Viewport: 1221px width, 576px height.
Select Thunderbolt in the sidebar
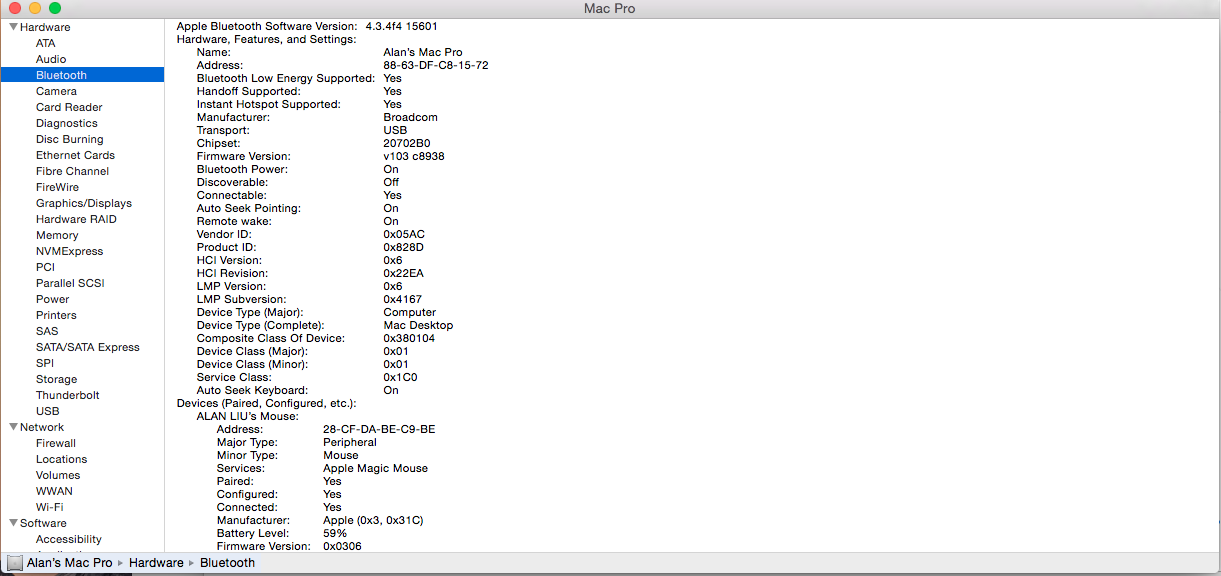[x=68, y=395]
